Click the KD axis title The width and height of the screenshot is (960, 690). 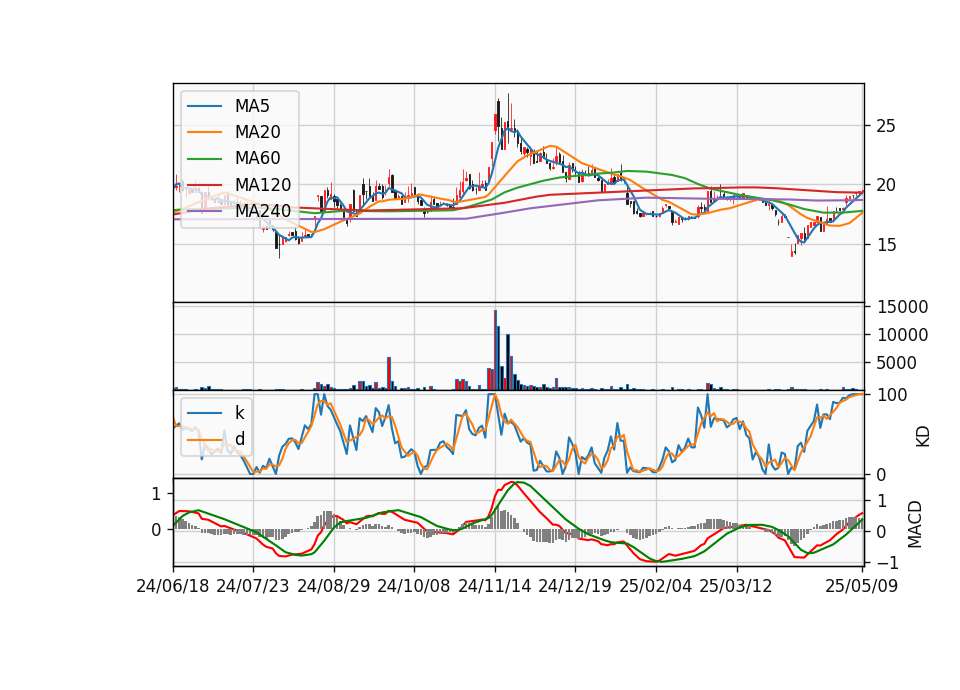tap(923, 437)
